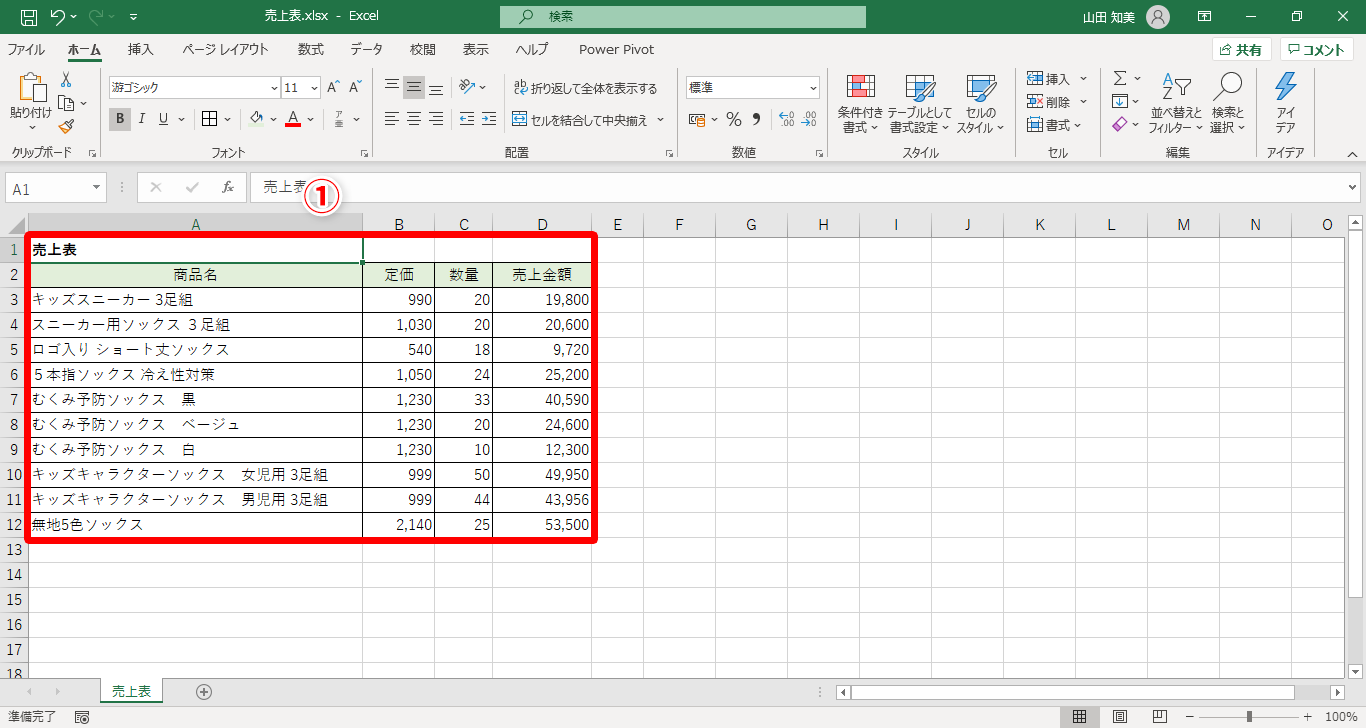Click the increase decimal icon
Viewport: 1366px width, 728px height.
[786, 120]
